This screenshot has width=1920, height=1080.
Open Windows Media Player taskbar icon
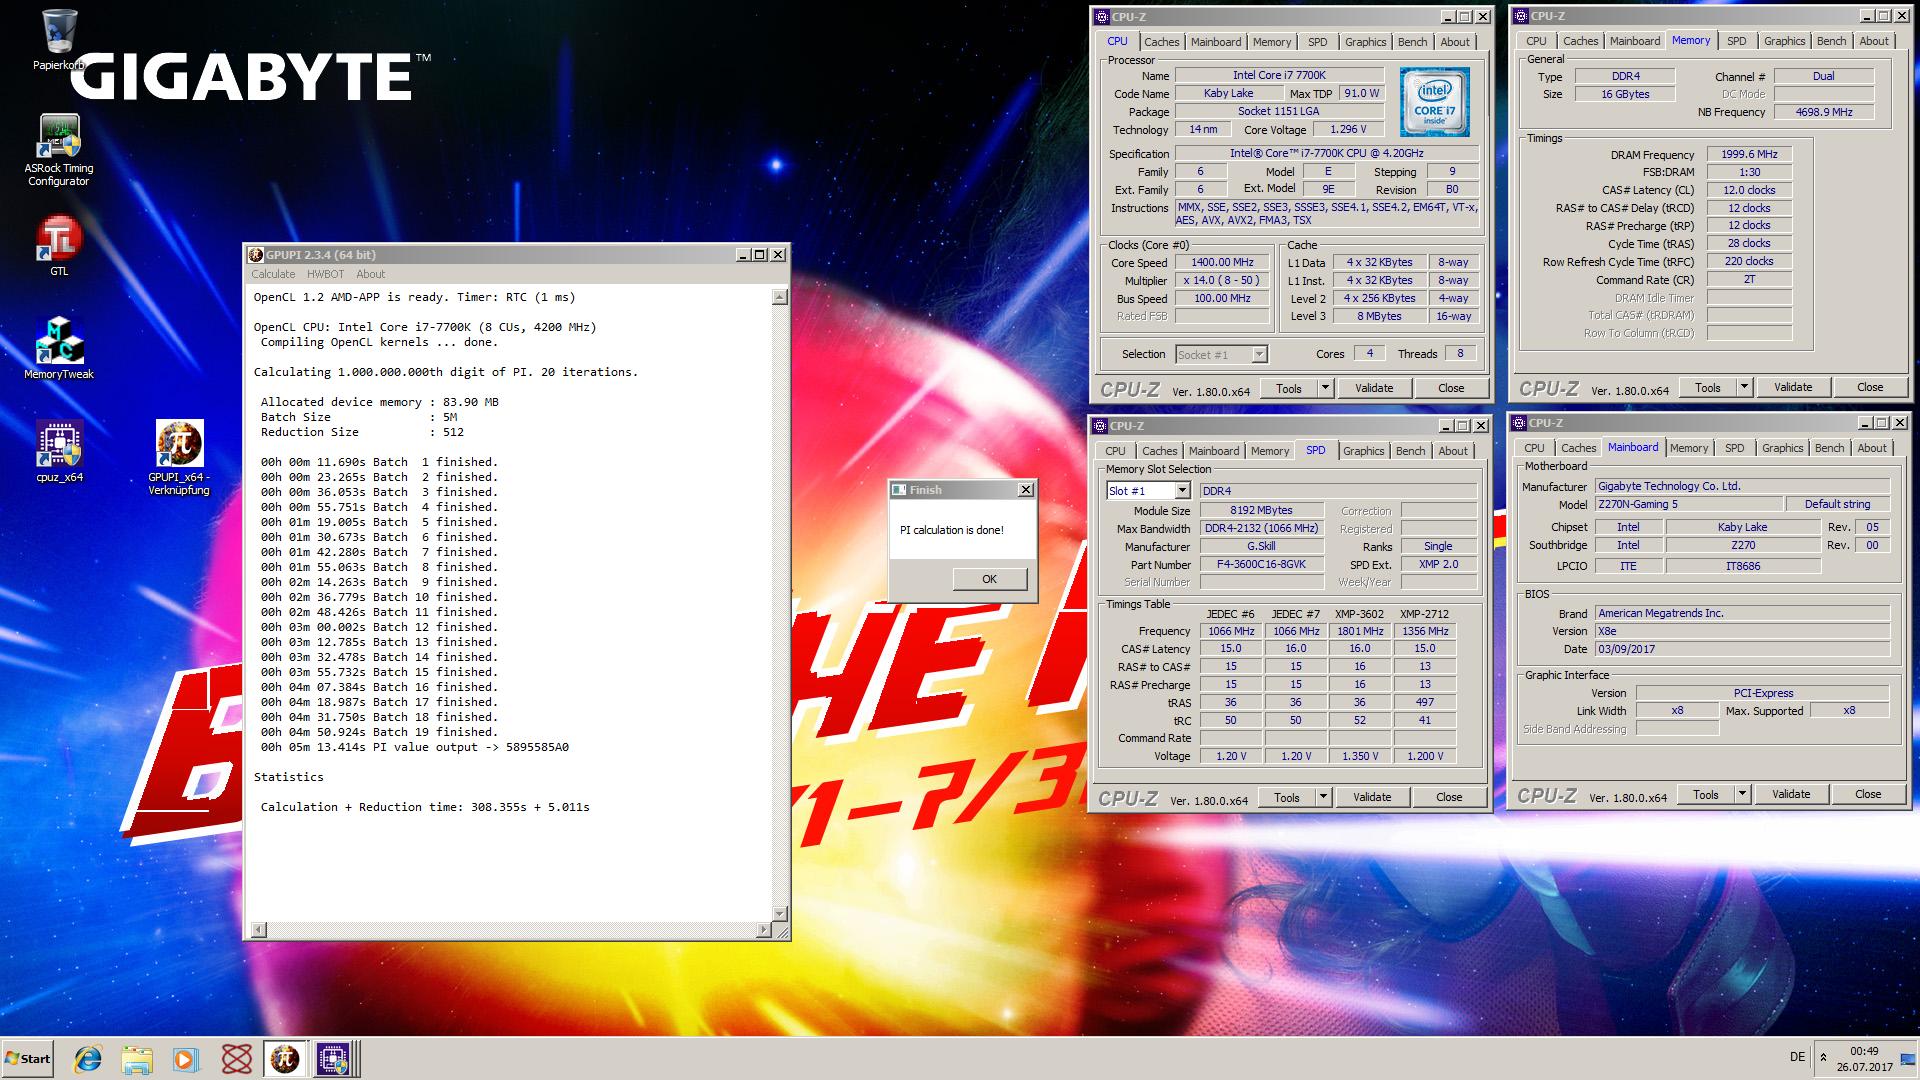186,1059
